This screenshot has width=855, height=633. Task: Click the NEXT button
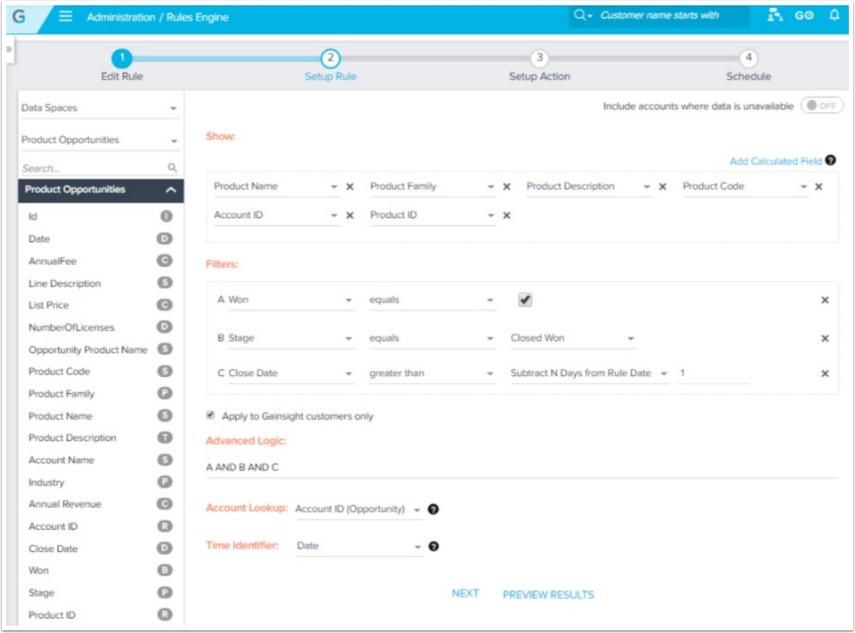[465, 593]
